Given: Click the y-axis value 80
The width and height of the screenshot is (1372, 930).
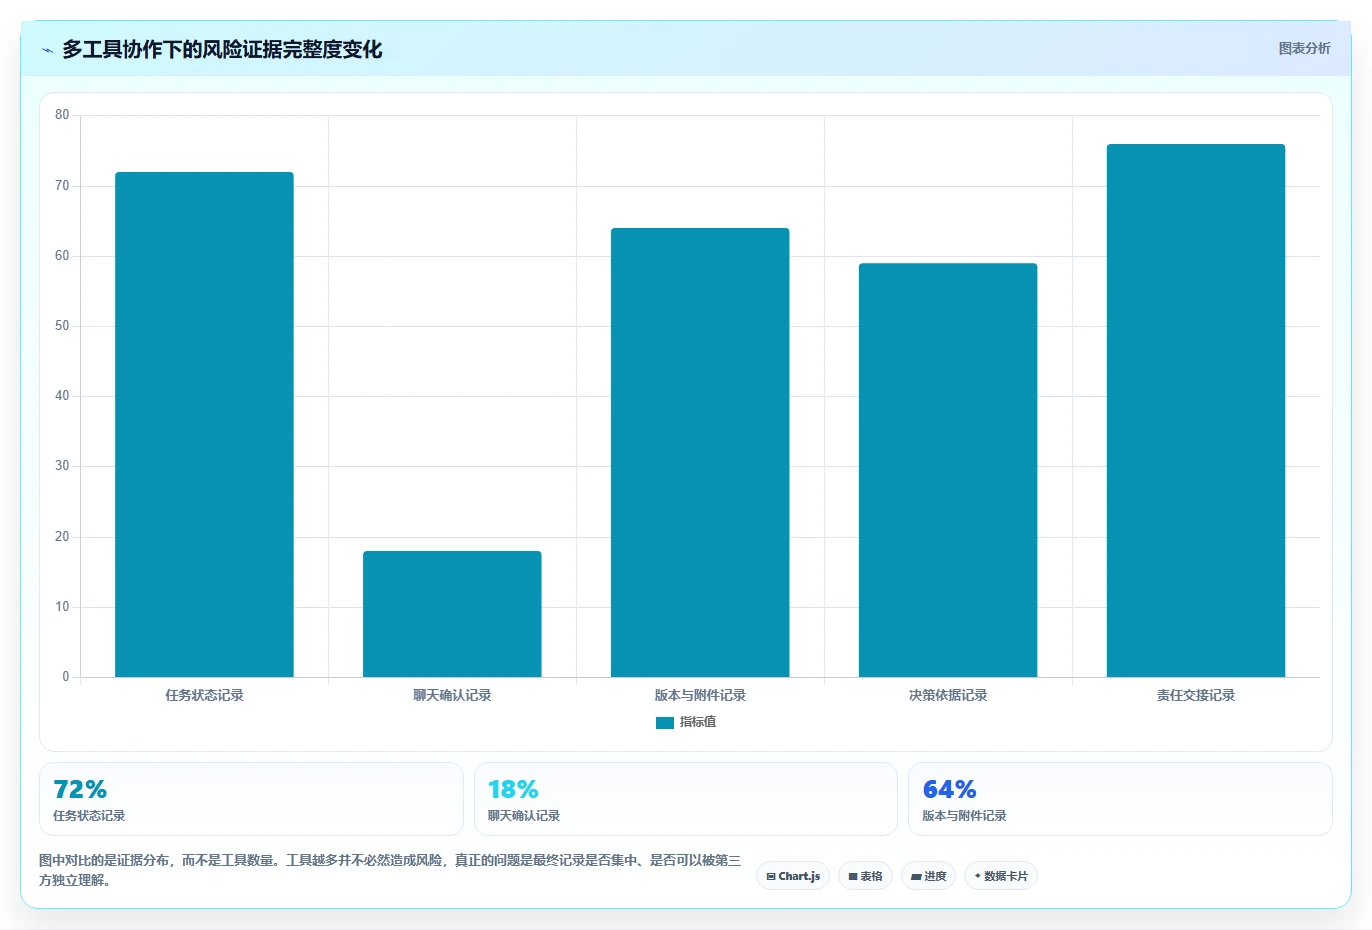Looking at the screenshot, I should 62,115.
